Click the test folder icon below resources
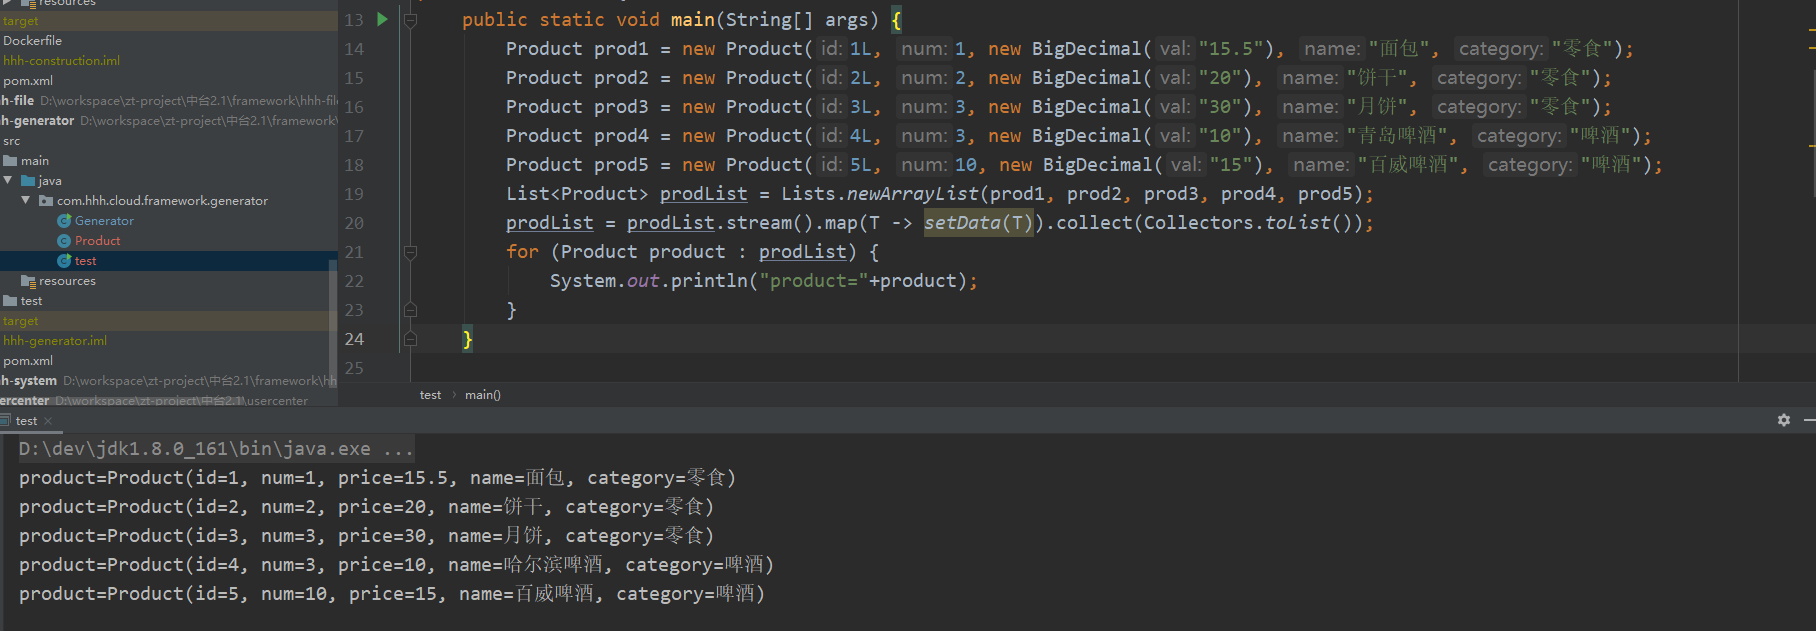The image size is (1816, 631). click(x=10, y=301)
